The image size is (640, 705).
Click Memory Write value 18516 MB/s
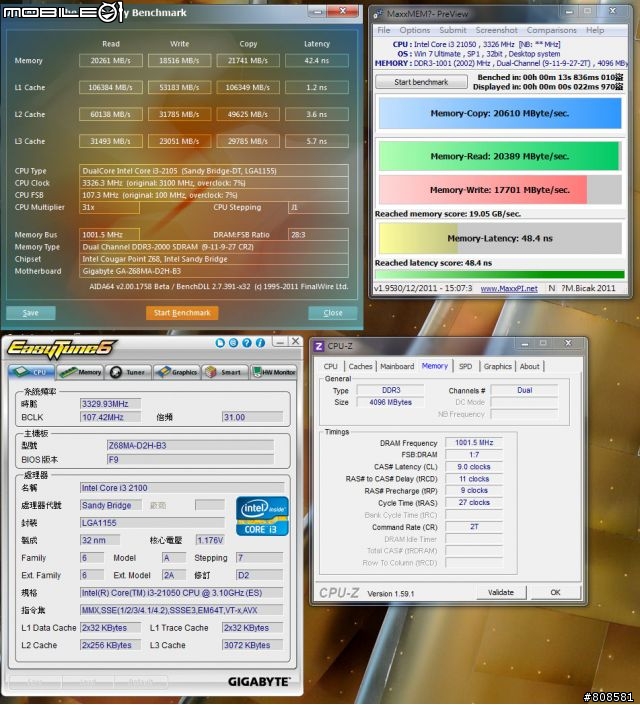(179, 60)
